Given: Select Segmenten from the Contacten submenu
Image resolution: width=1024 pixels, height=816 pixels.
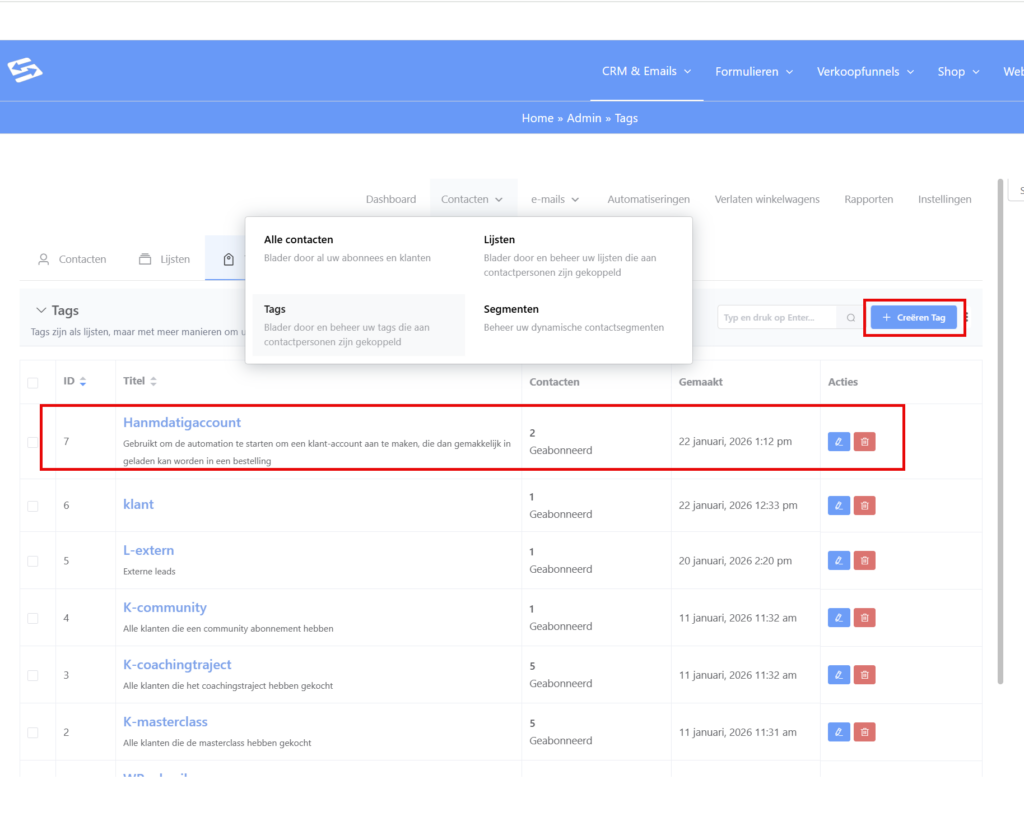Looking at the screenshot, I should point(511,310).
